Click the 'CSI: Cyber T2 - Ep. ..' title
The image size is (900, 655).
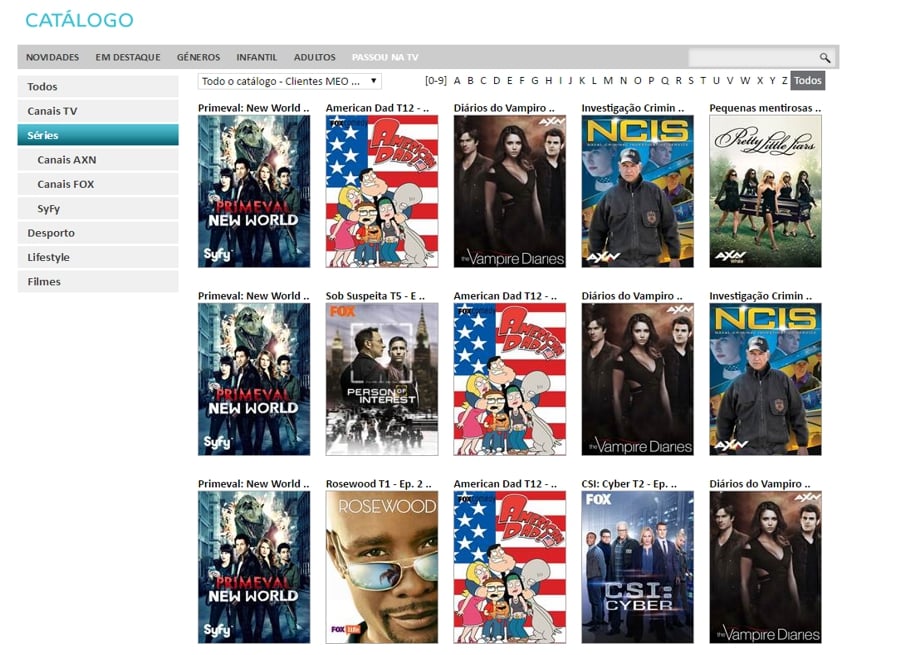pos(629,483)
